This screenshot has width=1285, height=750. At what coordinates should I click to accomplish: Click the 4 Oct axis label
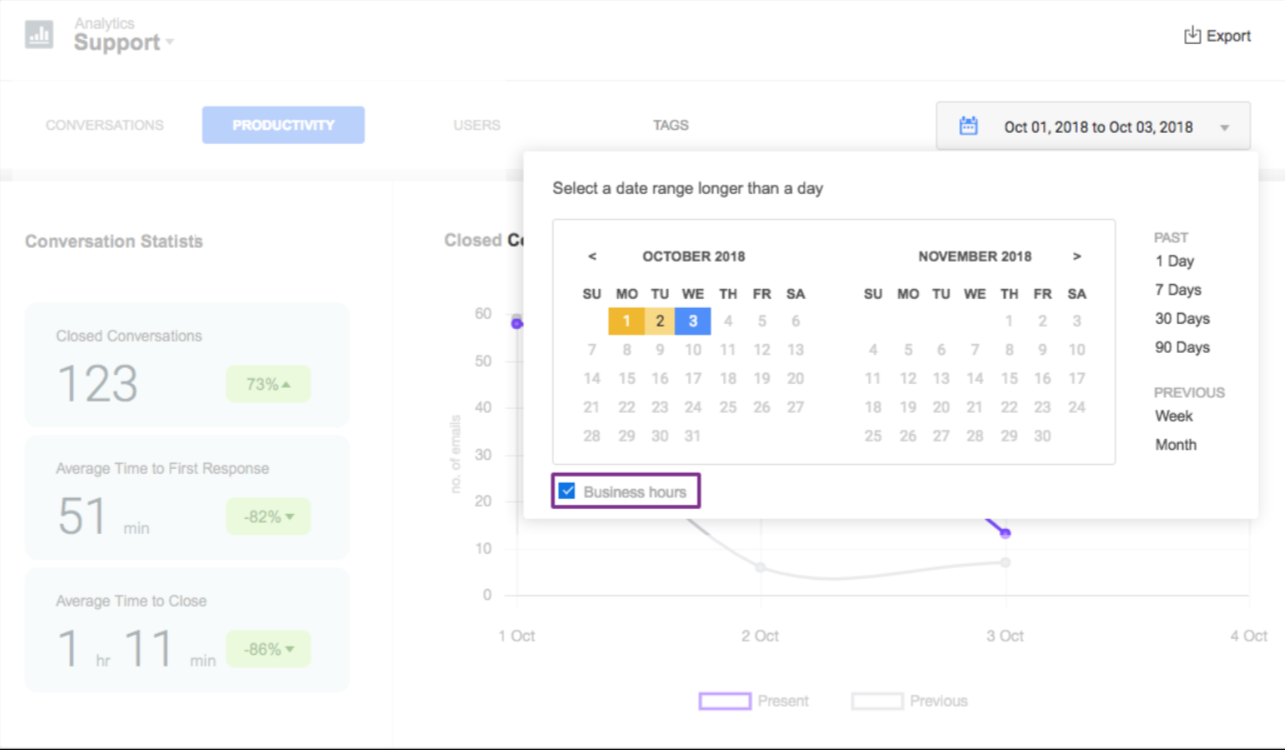click(x=1249, y=636)
